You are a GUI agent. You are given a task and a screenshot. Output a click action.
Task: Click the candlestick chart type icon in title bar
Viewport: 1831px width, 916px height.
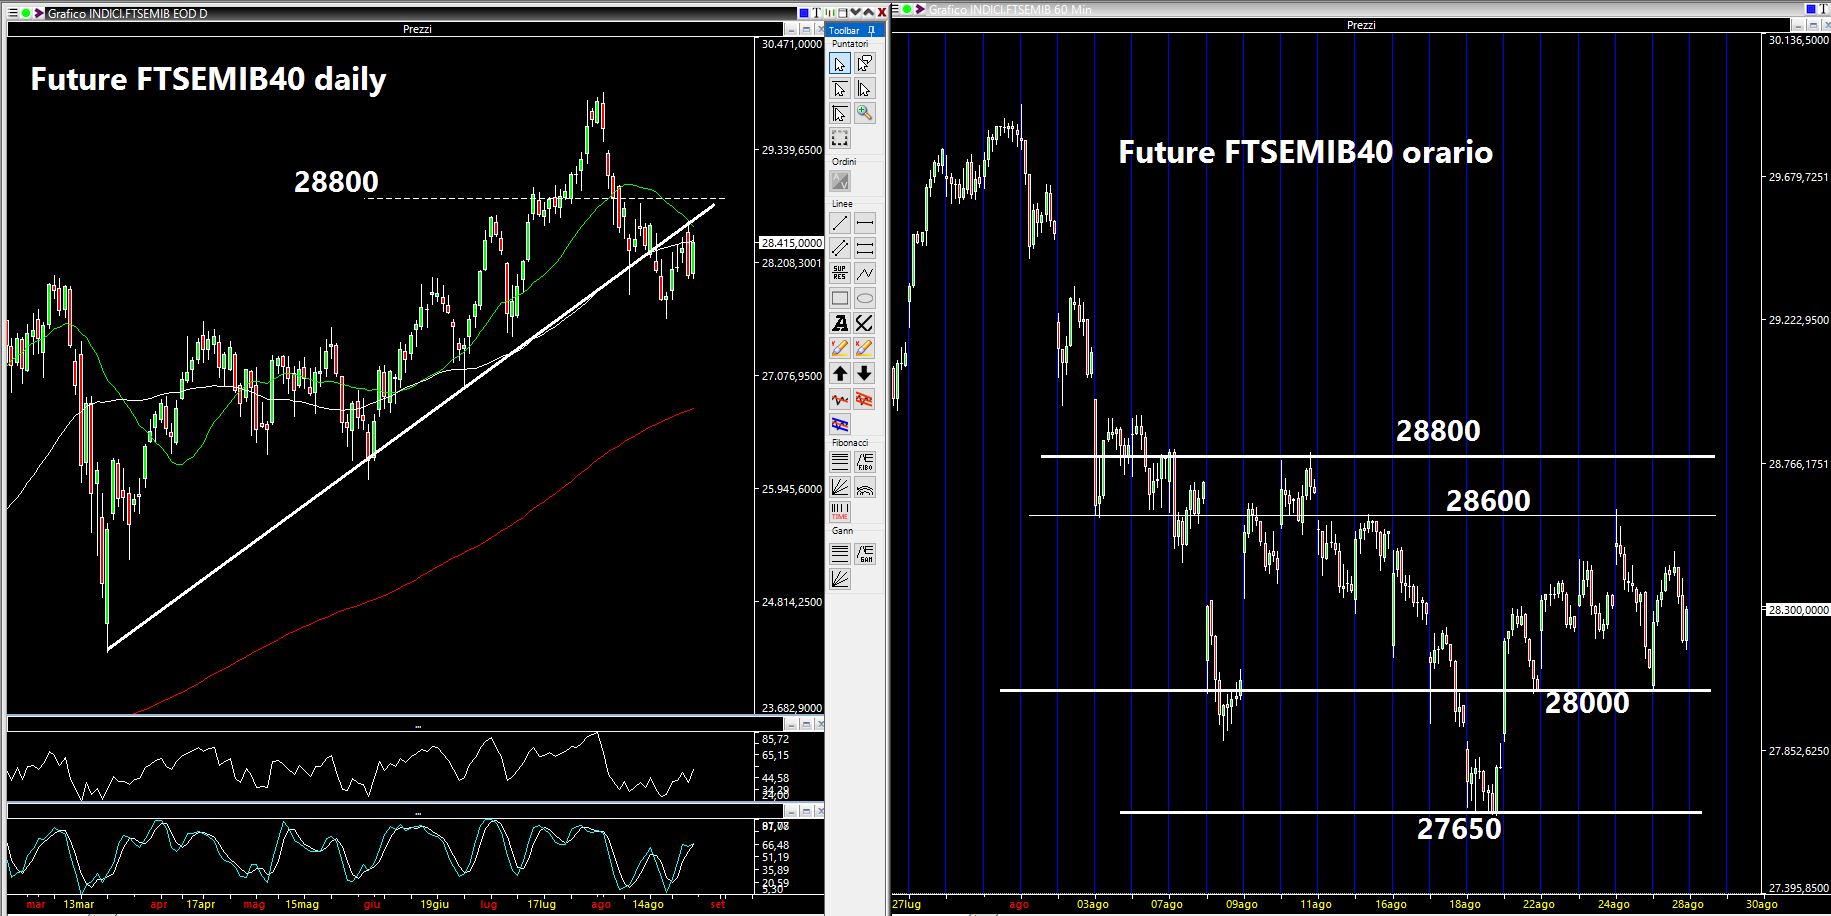tap(829, 12)
